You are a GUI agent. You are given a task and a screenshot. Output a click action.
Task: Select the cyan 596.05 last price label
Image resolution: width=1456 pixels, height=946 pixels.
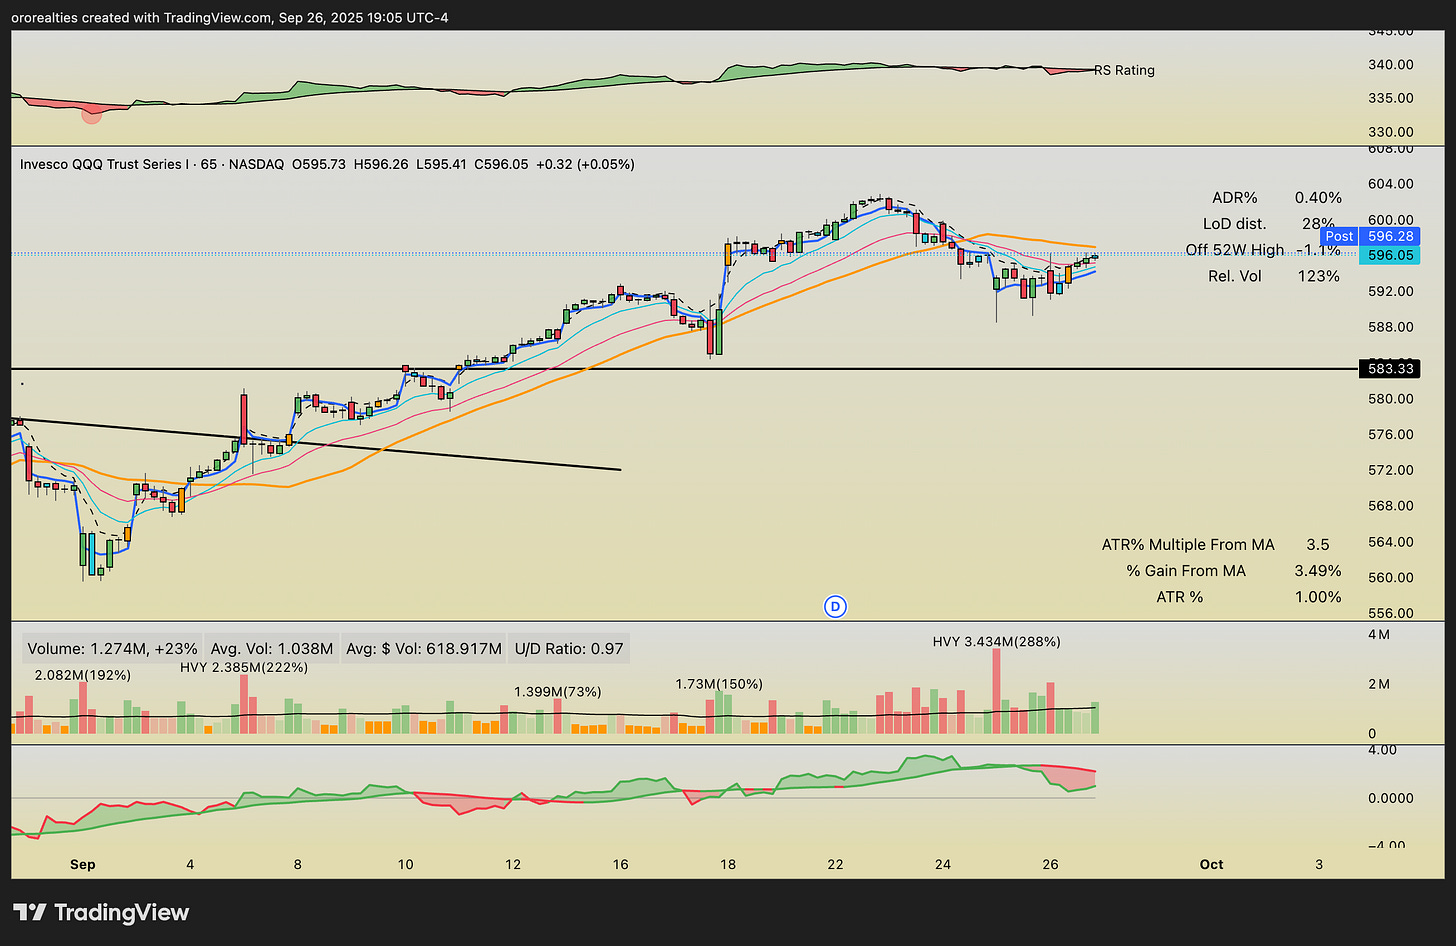(x=1390, y=255)
